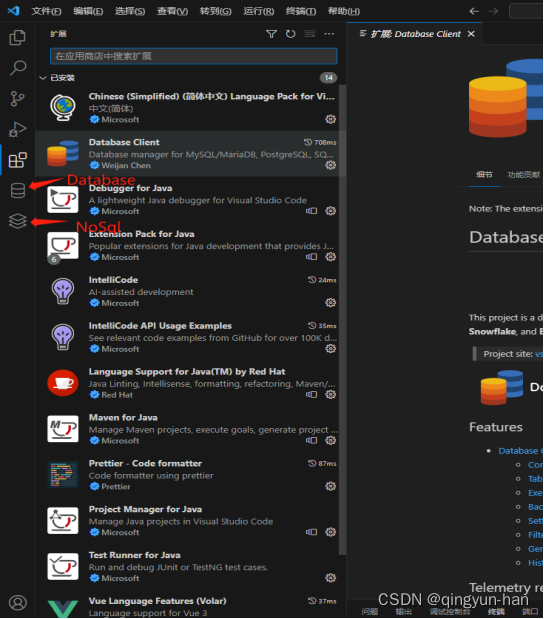Select the IntelliCode extension entry
This screenshot has width=544, height=619.
pos(190,291)
